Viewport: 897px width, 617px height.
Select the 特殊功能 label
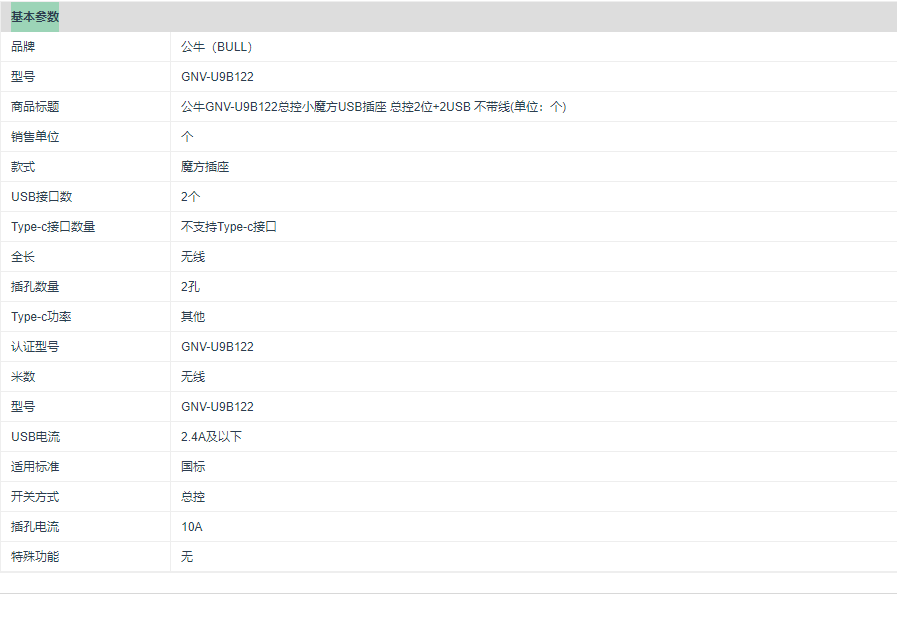(x=35, y=557)
